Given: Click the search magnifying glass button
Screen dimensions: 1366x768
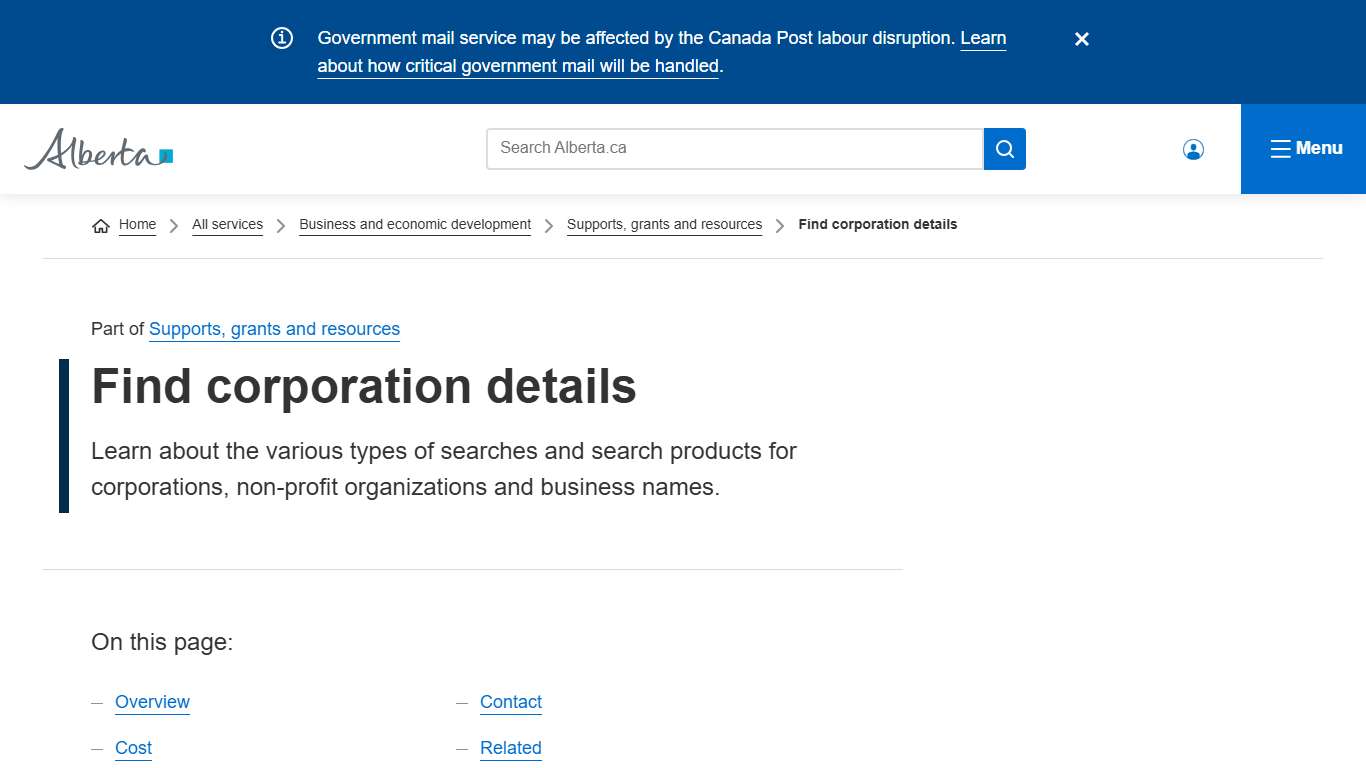Looking at the screenshot, I should (1004, 148).
